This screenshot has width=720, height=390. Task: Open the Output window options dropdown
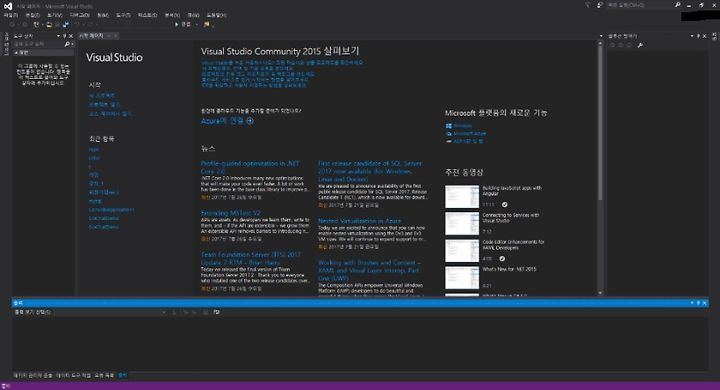coord(692,303)
